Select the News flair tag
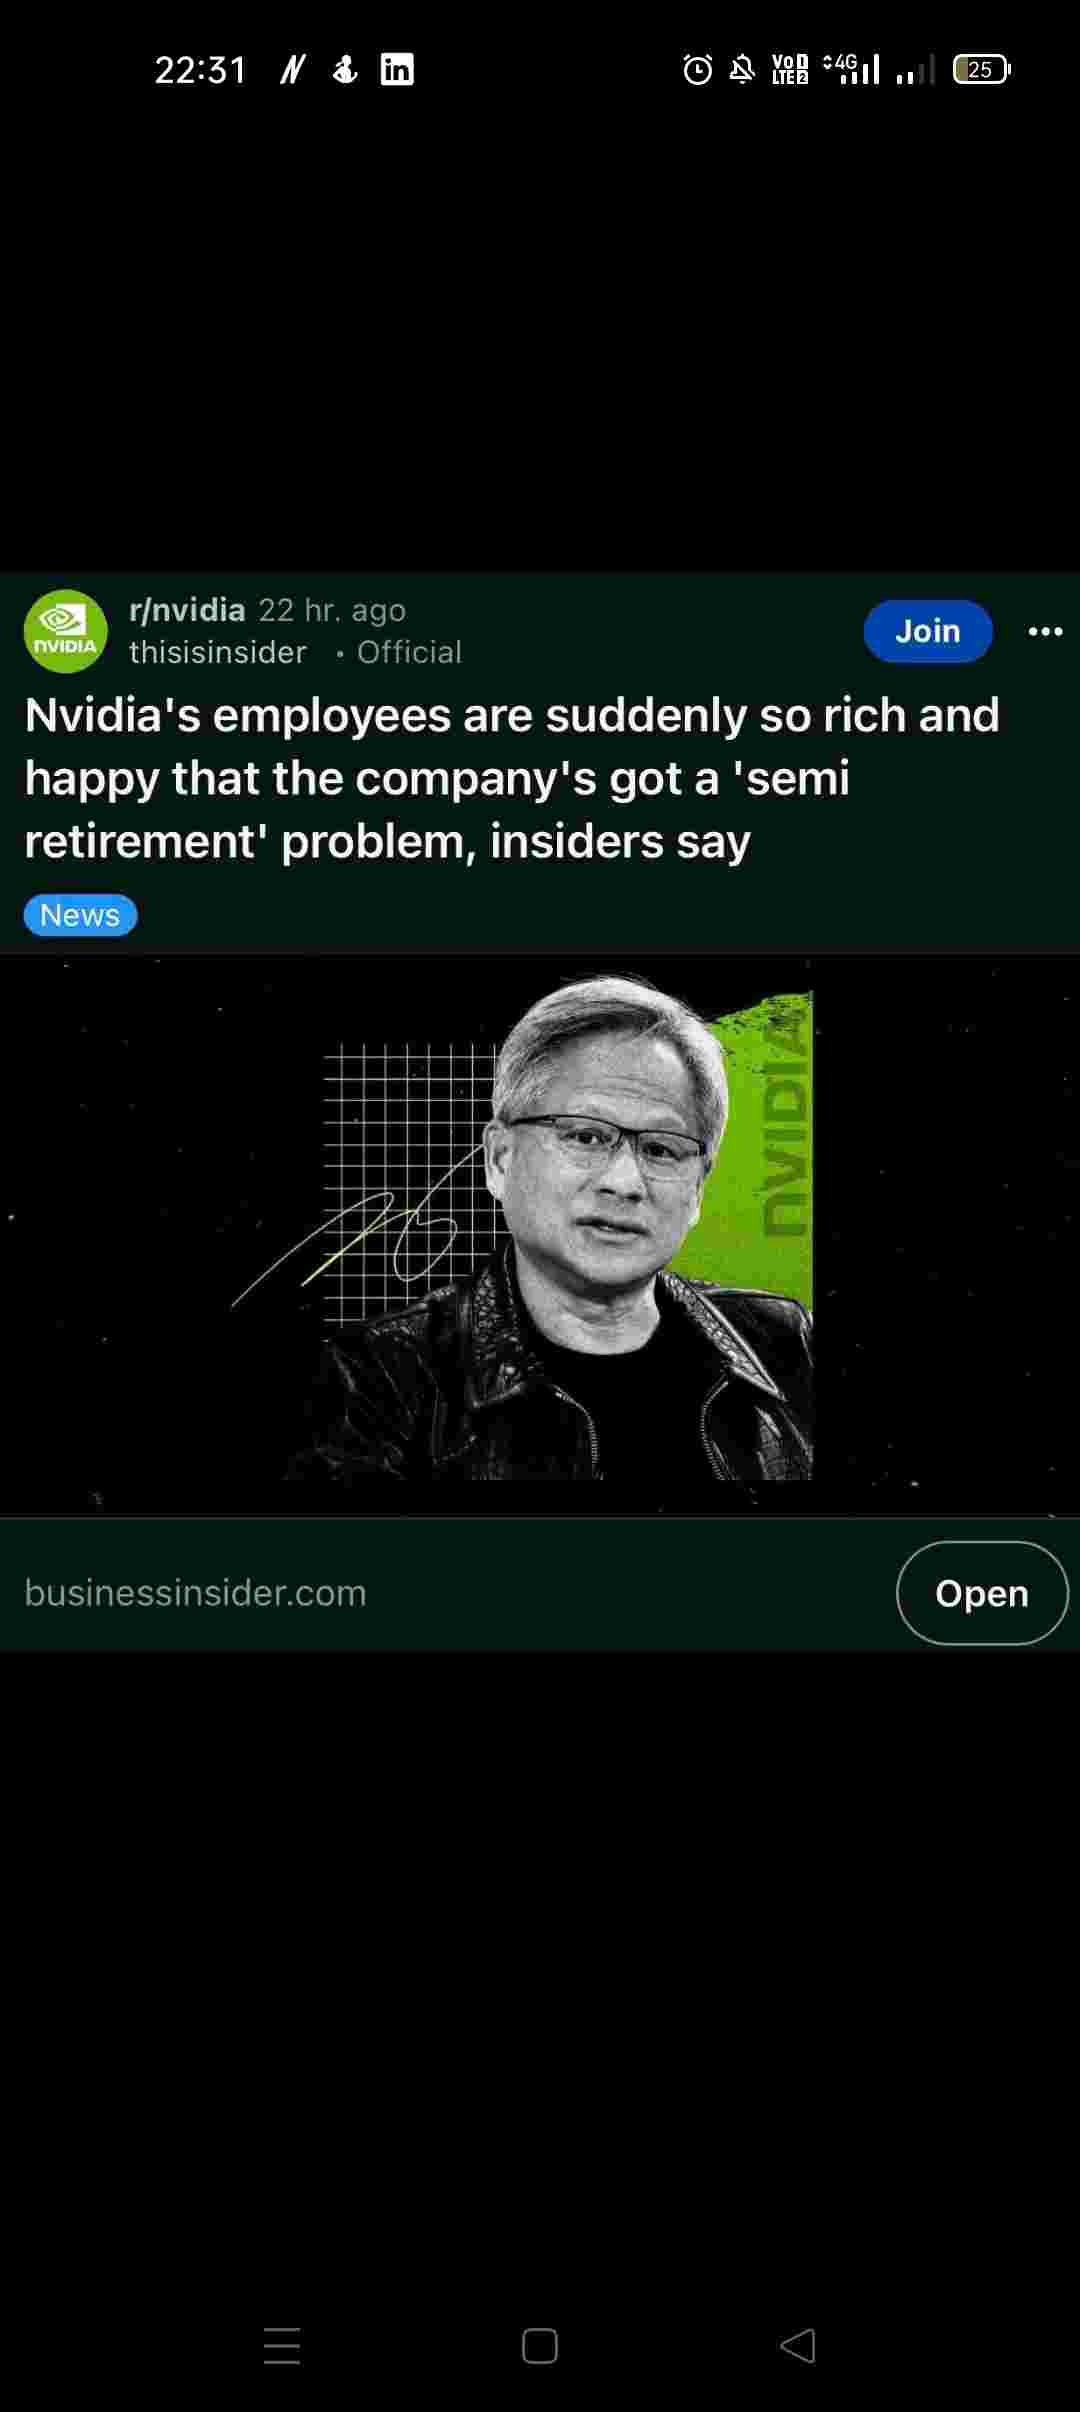This screenshot has height=2412, width=1080. pos(80,915)
